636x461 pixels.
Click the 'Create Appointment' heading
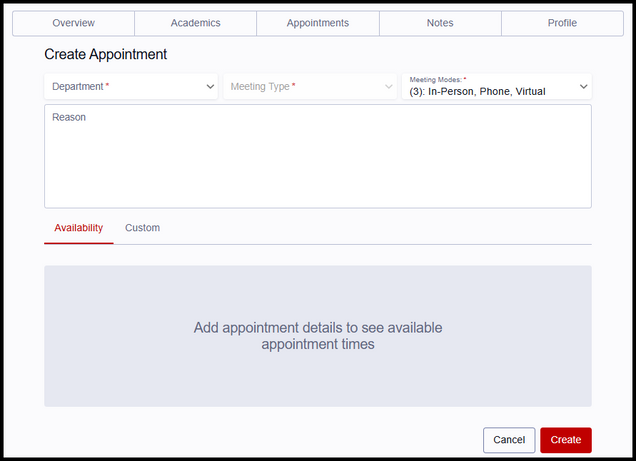[x=105, y=54]
